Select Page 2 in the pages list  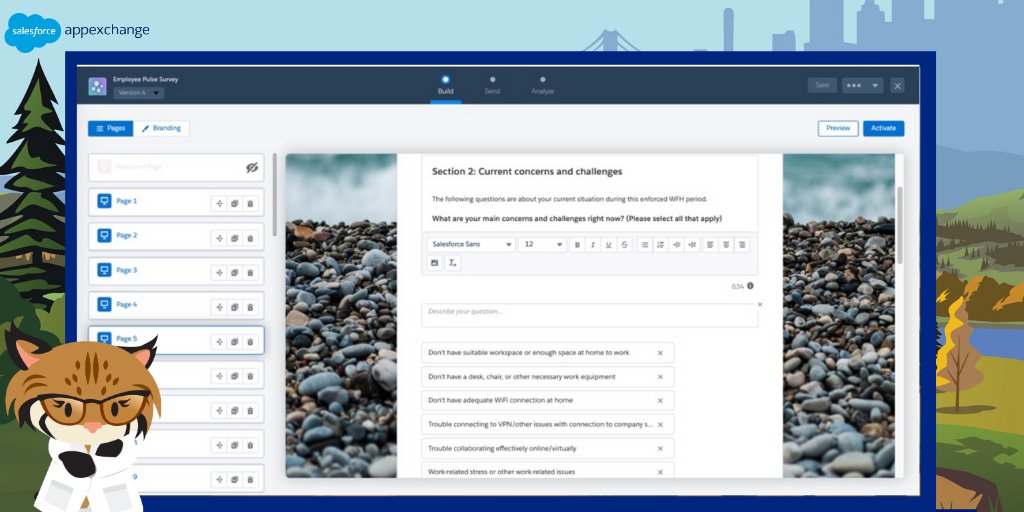(x=176, y=236)
